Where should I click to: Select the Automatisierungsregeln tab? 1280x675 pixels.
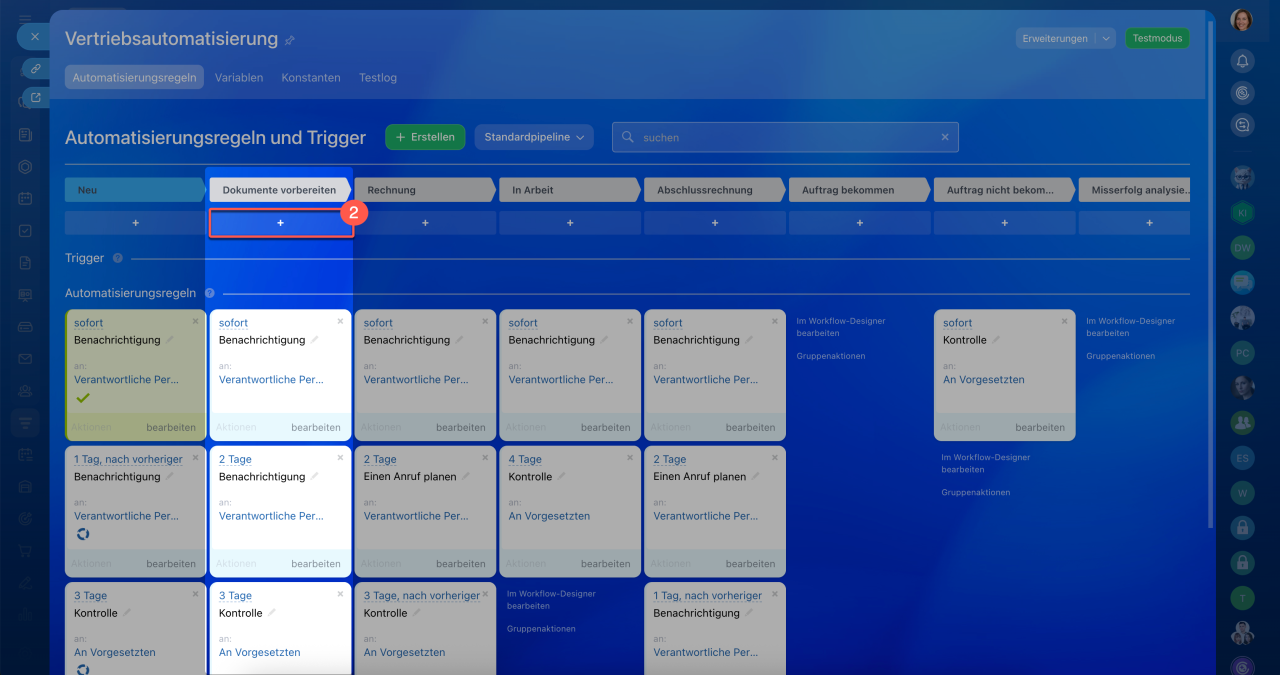tap(134, 77)
